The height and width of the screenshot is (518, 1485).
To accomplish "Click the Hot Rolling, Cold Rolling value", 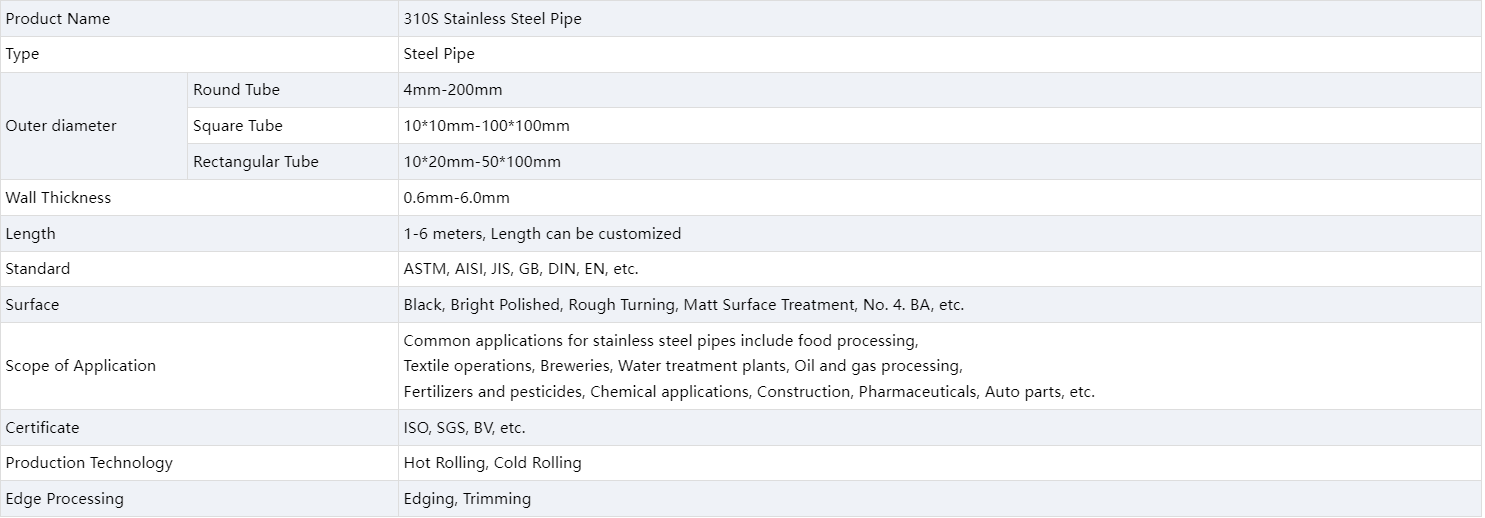I will pos(492,463).
